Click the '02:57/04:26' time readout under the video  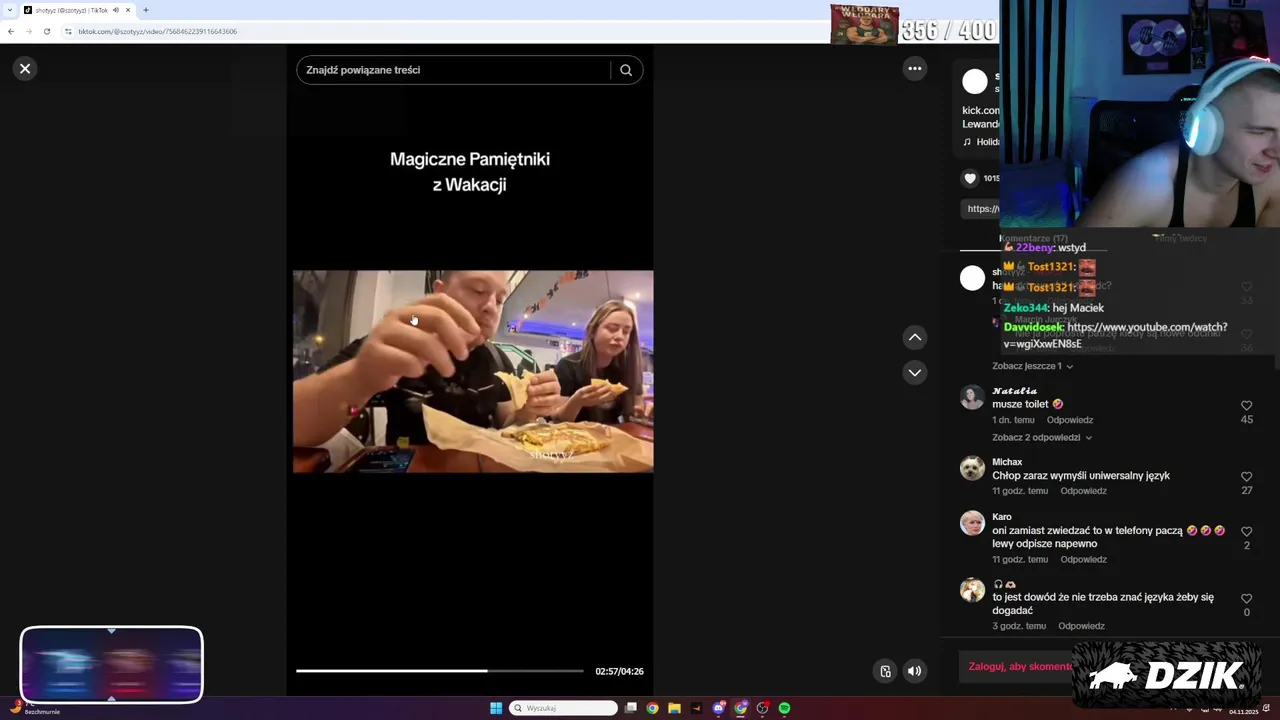pos(619,672)
